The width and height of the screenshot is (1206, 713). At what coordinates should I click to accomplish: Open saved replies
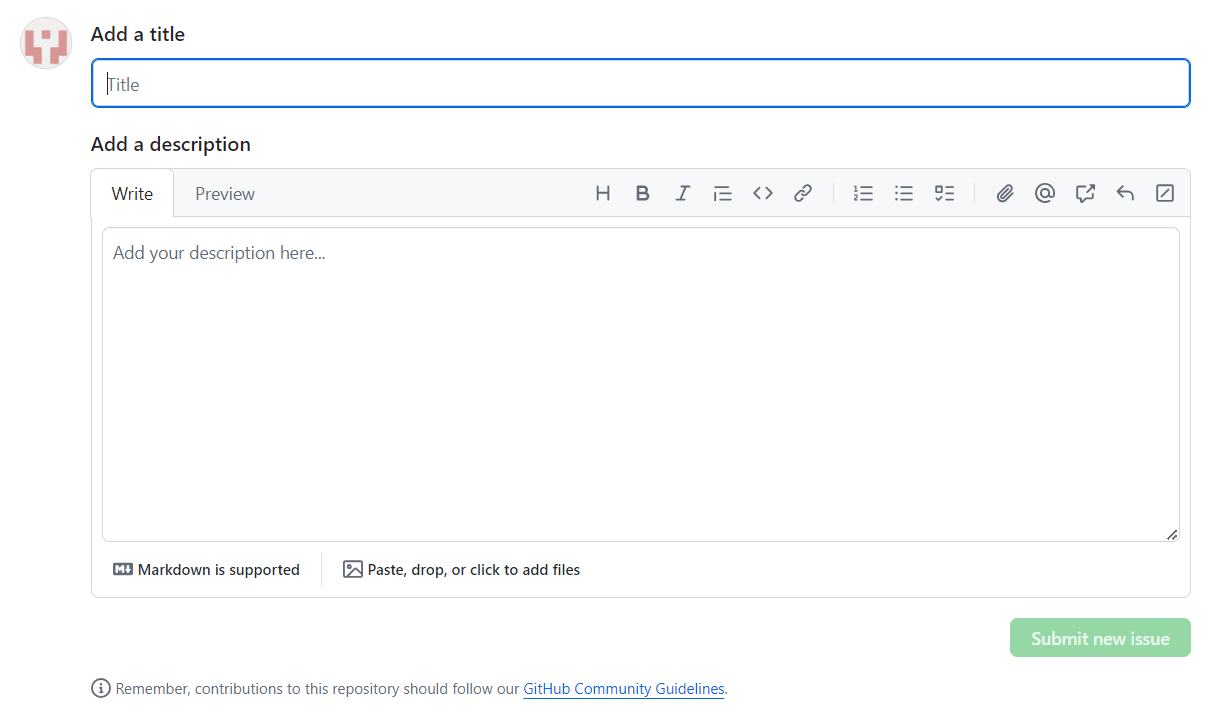(1125, 193)
